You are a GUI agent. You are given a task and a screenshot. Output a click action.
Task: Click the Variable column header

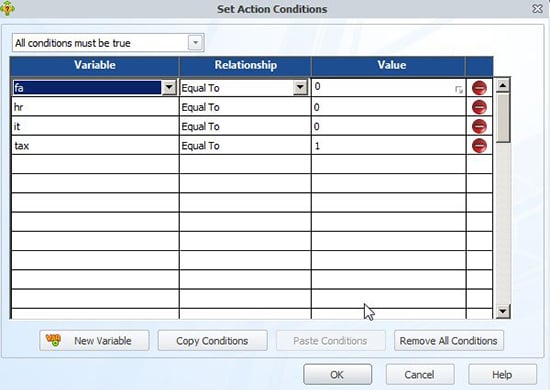95,66
